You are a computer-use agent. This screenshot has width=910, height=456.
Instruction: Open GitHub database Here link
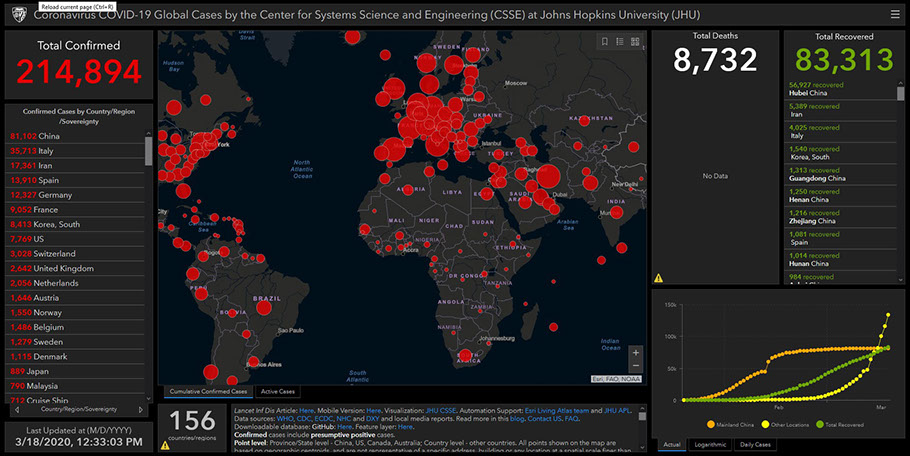point(345,427)
